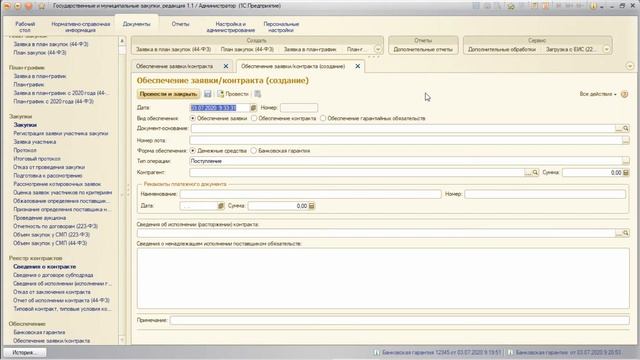
Task: Click Дополнительные отчеты link
Action: point(423,49)
